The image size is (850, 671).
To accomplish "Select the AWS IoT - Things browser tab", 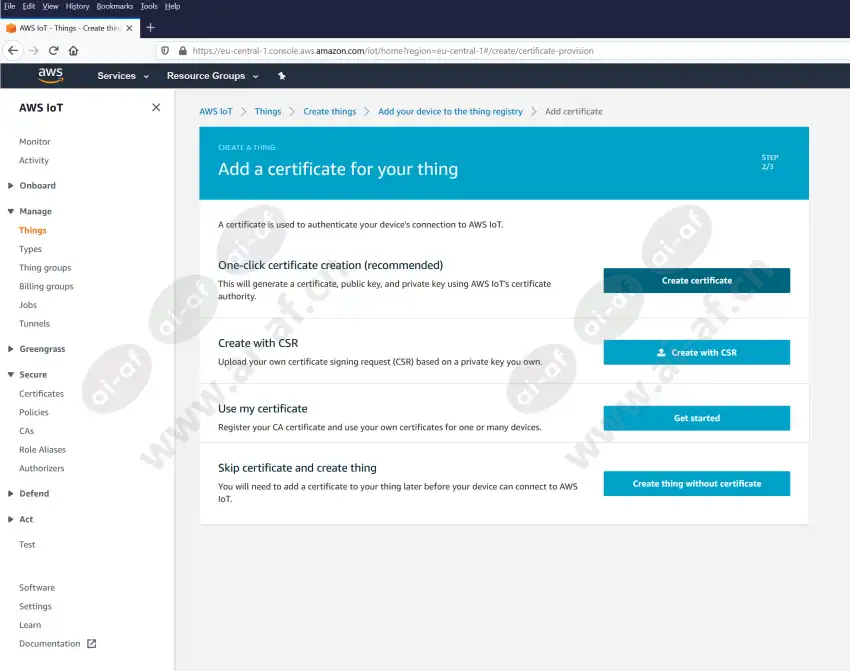I will (x=69, y=28).
